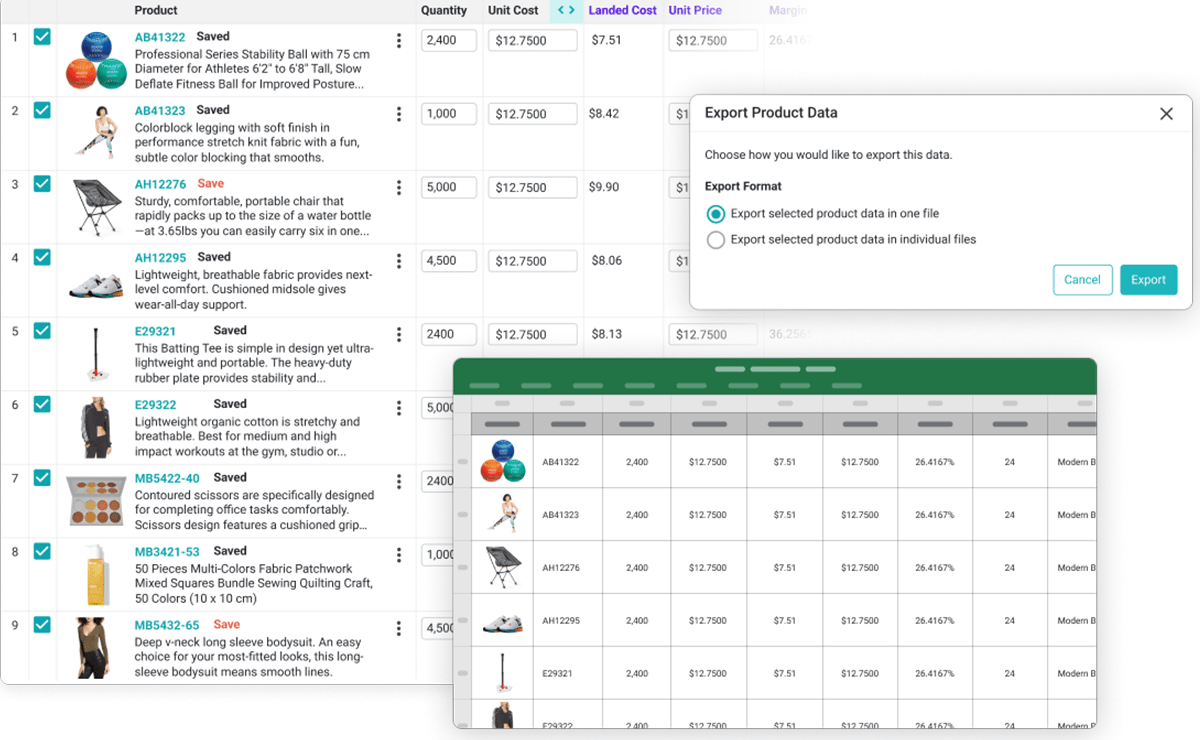Choose export selected data in one file
The image size is (1200, 740).
coord(716,214)
